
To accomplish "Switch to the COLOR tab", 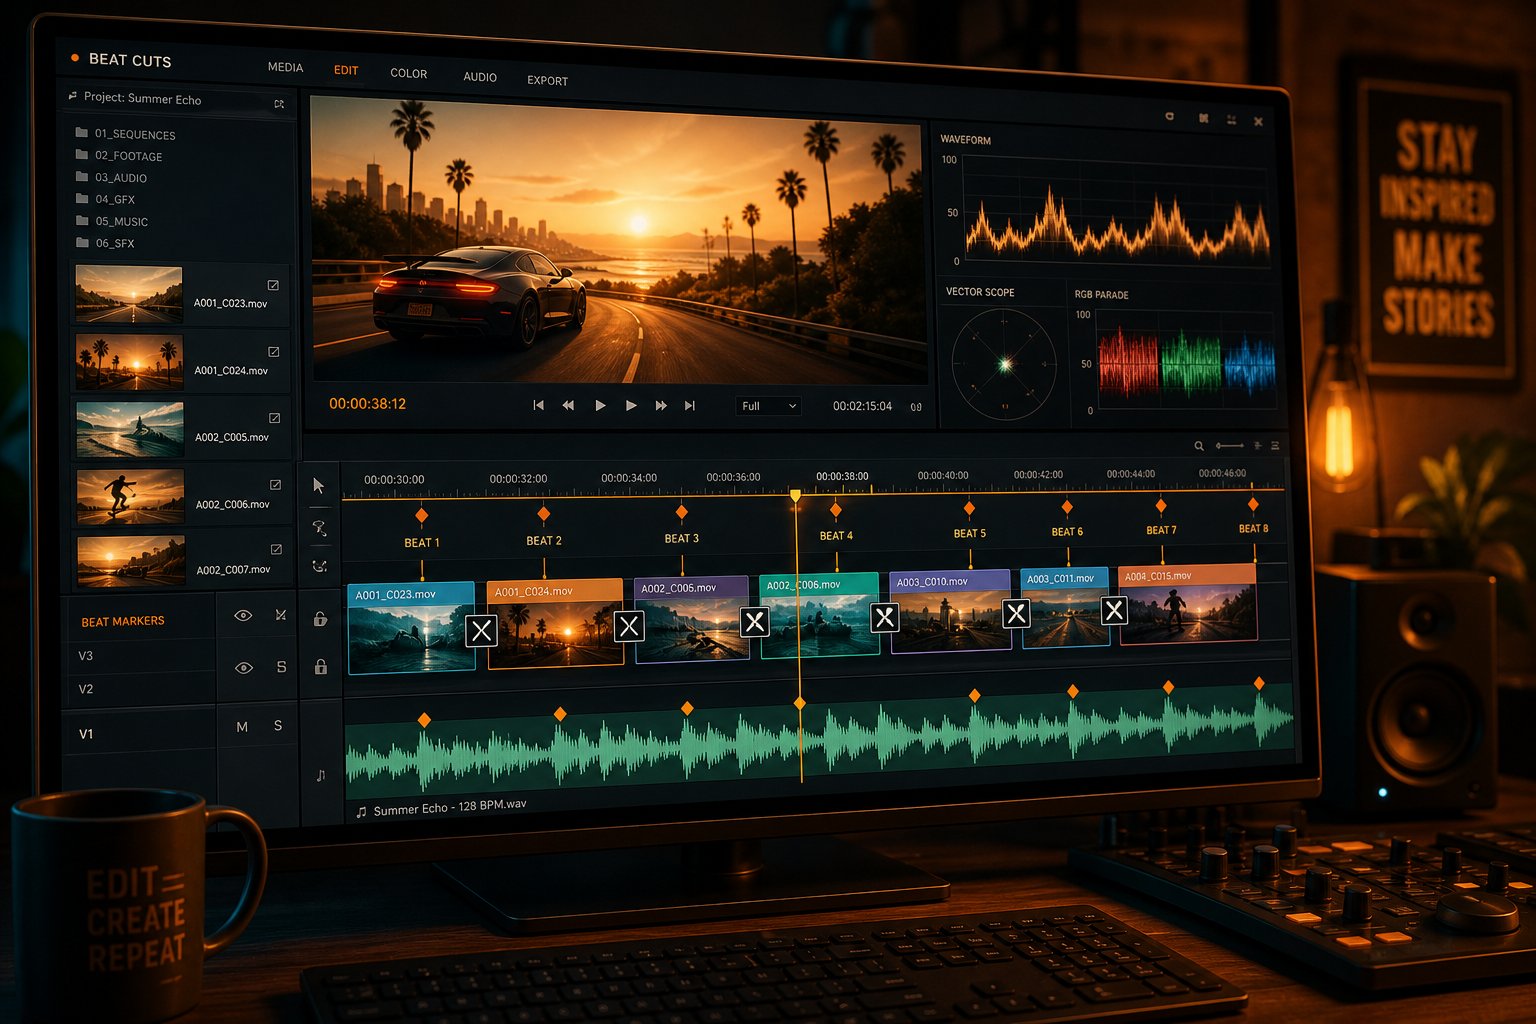I will pyautogui.click(x=408, y=74).
